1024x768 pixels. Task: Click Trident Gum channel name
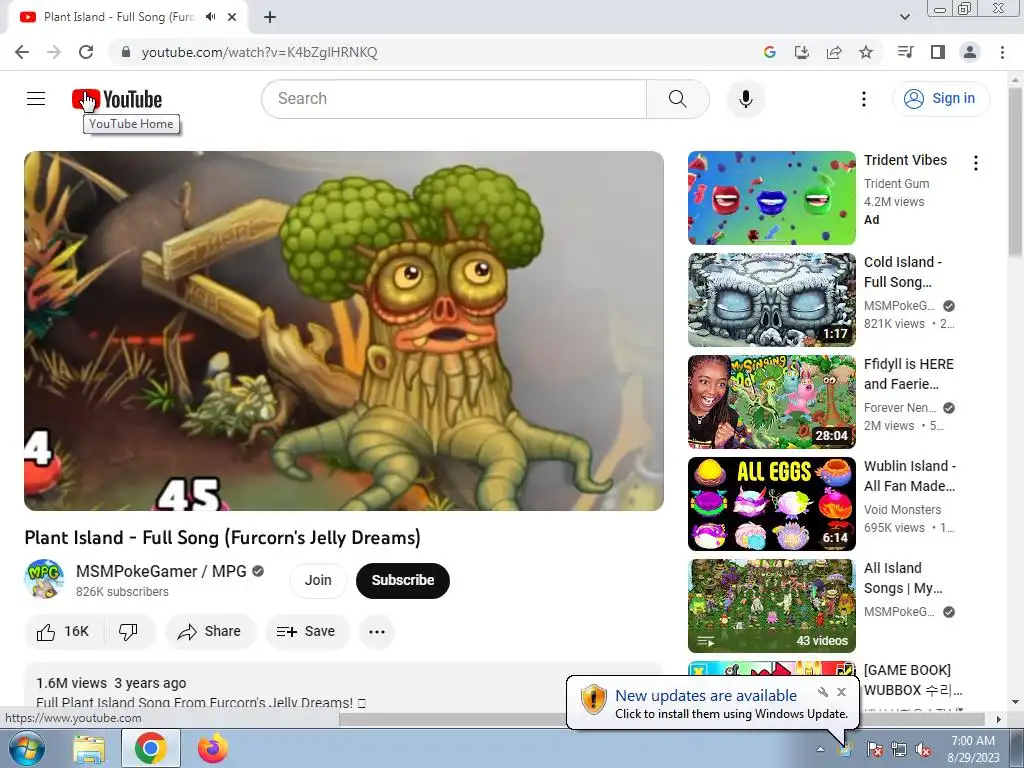(x=896, y=184)
